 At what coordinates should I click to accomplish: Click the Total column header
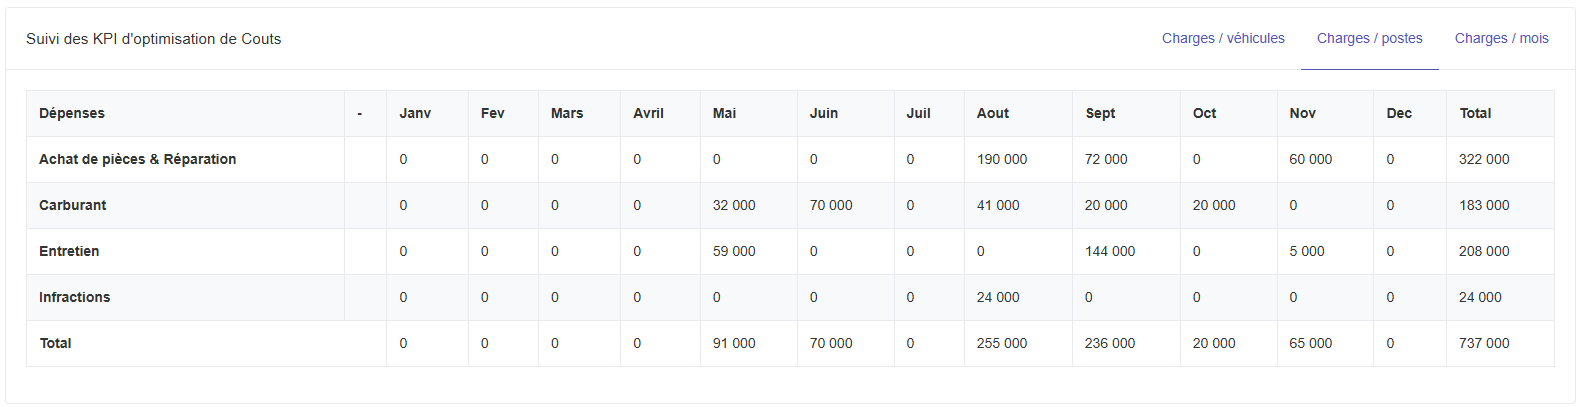[1475, 113]
